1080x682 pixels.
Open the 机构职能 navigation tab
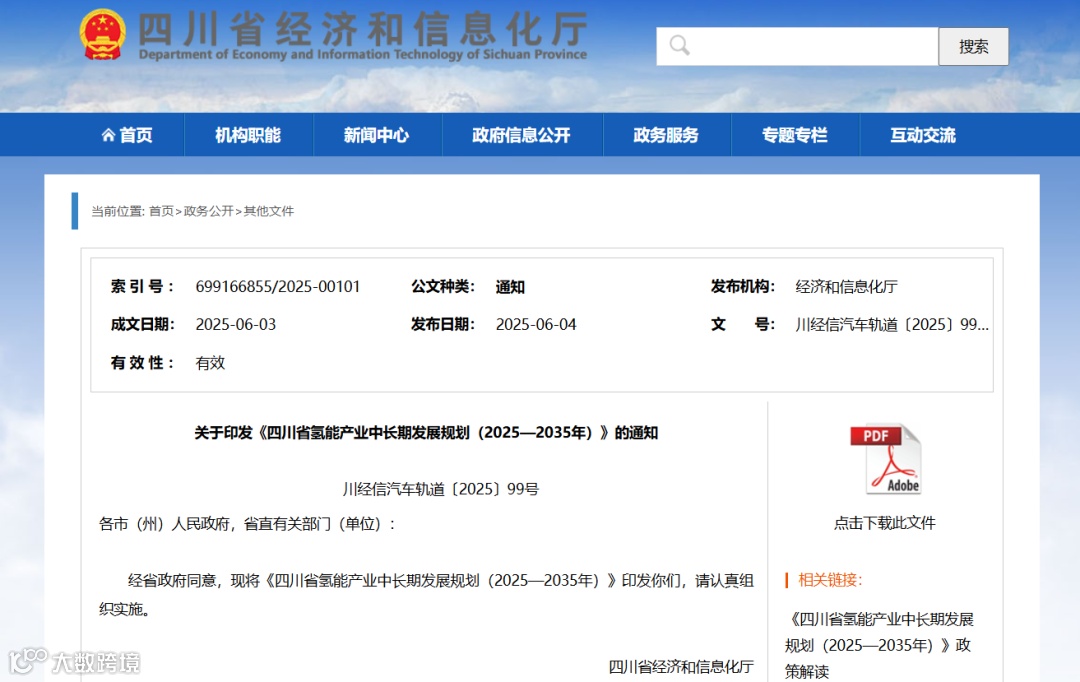click(x=248, y=135)
